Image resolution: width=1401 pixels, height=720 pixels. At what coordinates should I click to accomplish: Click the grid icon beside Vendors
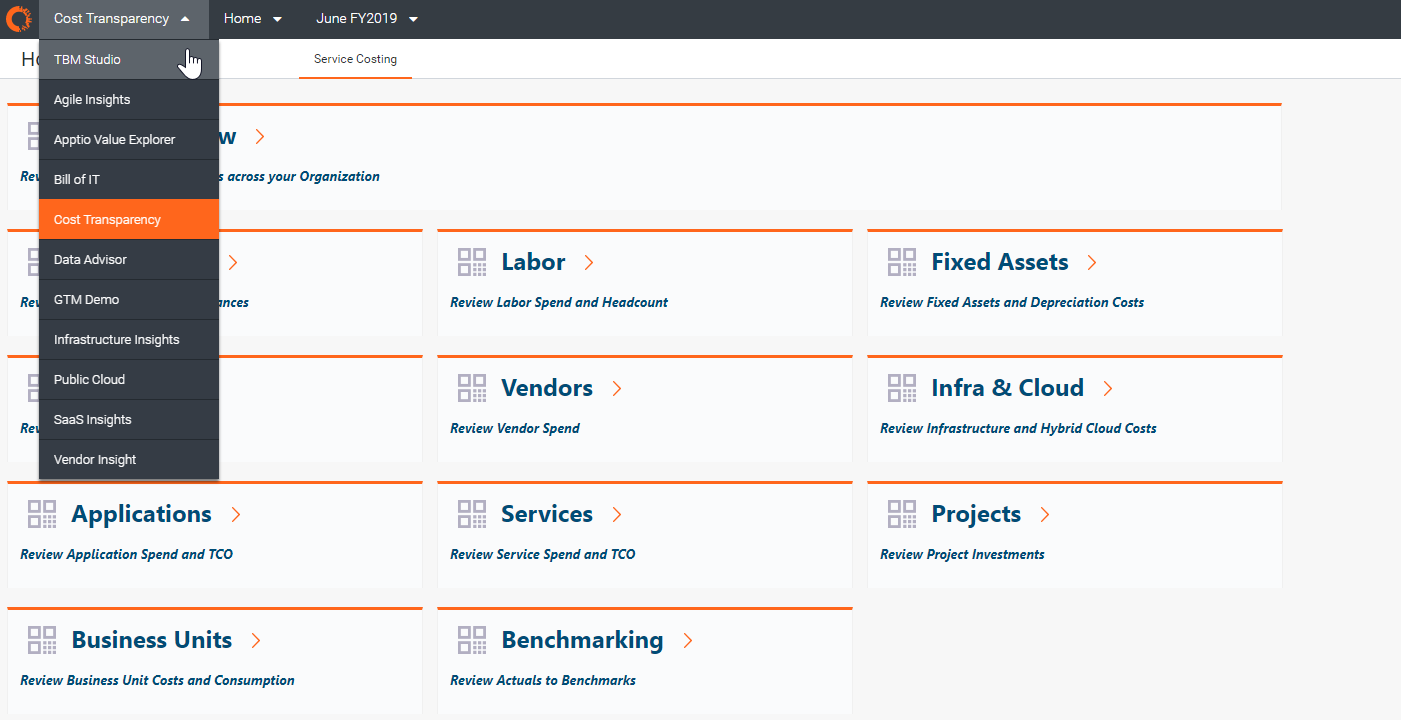coord(472,388)
